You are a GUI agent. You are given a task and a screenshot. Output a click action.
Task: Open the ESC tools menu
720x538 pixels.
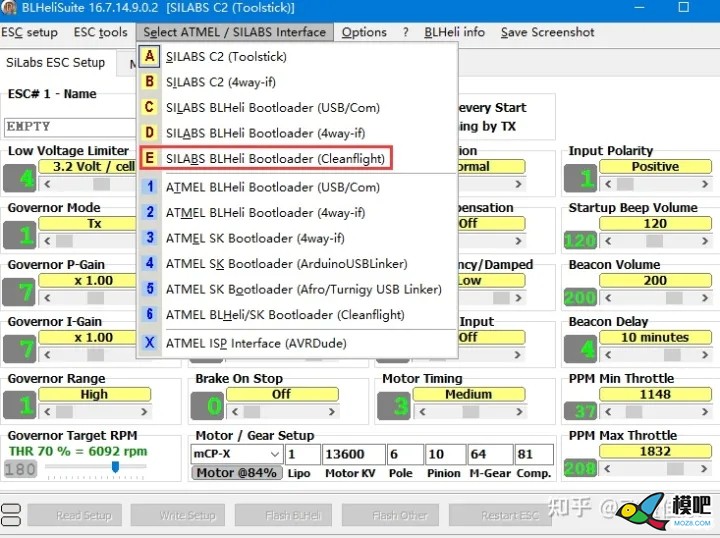pyautogui.click(x=101, y=32)
